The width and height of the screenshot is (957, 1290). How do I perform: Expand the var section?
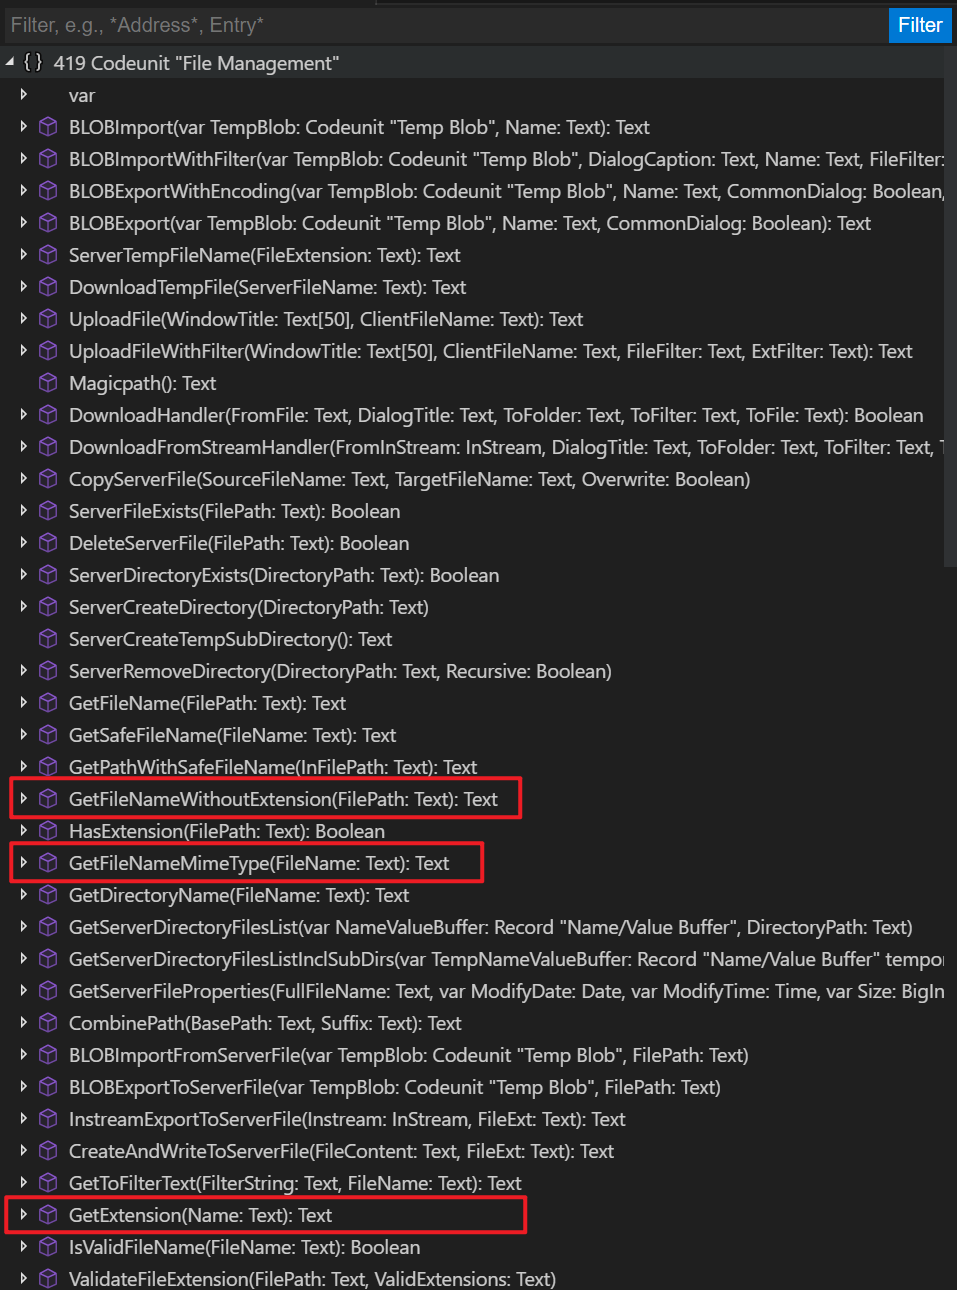coord(23,95)
